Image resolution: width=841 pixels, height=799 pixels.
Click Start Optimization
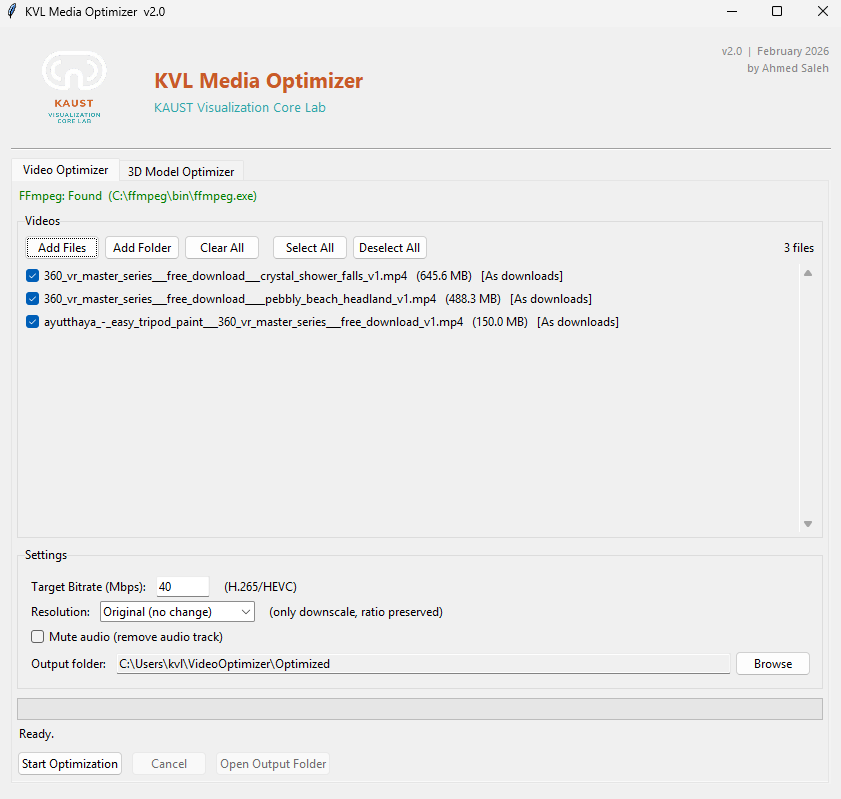[69, 763]
